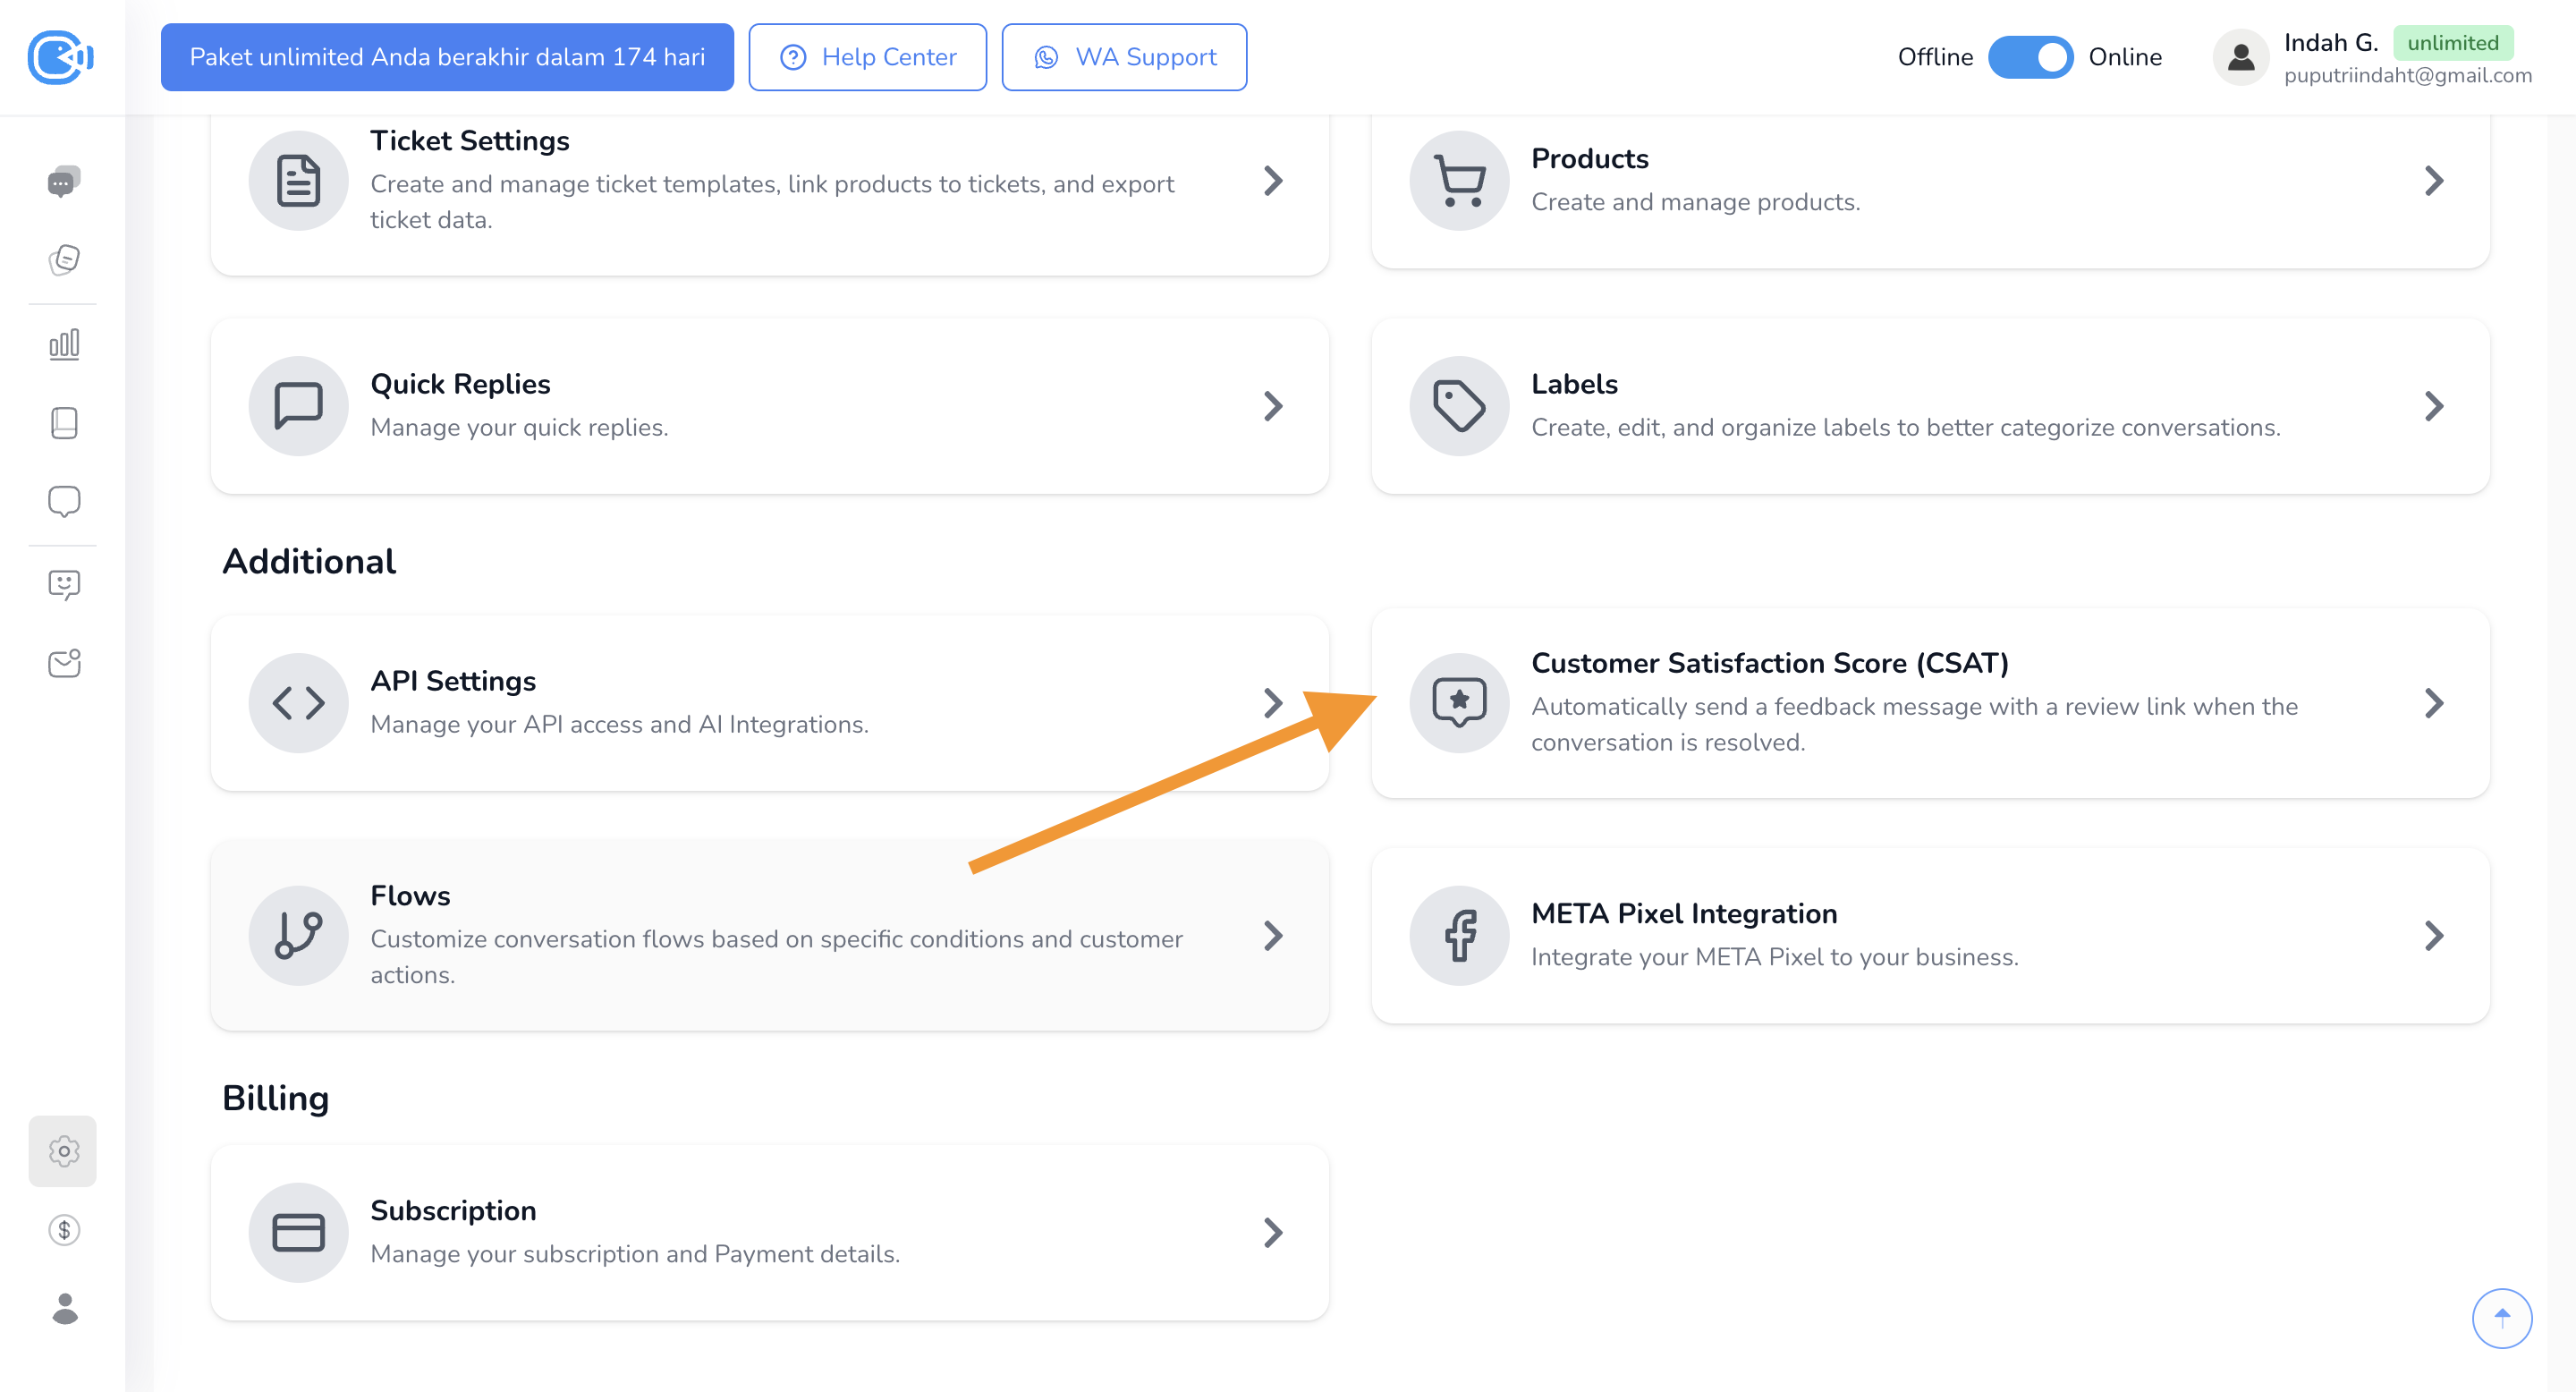Expand the Quick Replies chevron
The height and width of the screenshot is (1392, 2576).
point(1272,406)
